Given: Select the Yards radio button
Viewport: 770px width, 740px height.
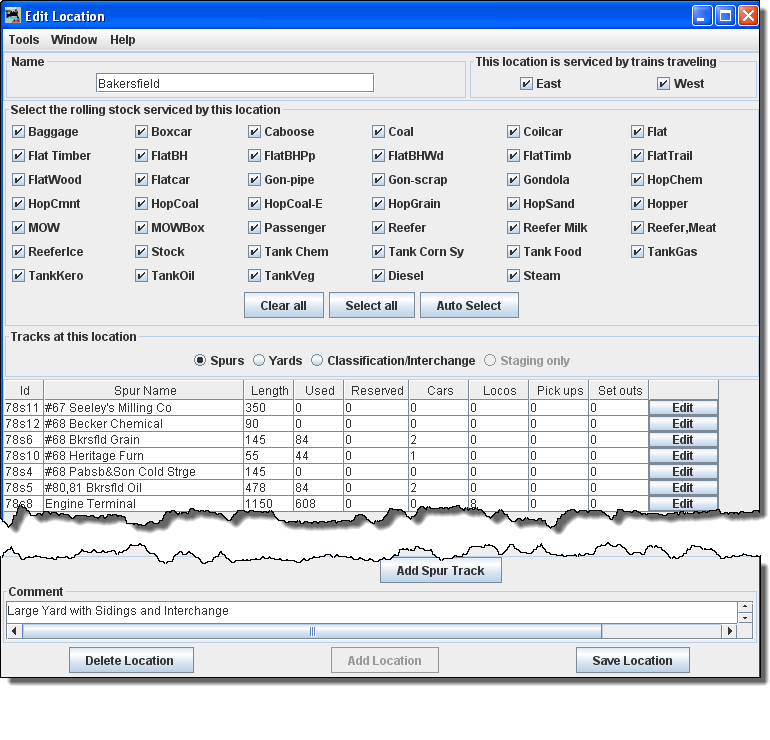Looking at the screenshot, I should (259, 360).
